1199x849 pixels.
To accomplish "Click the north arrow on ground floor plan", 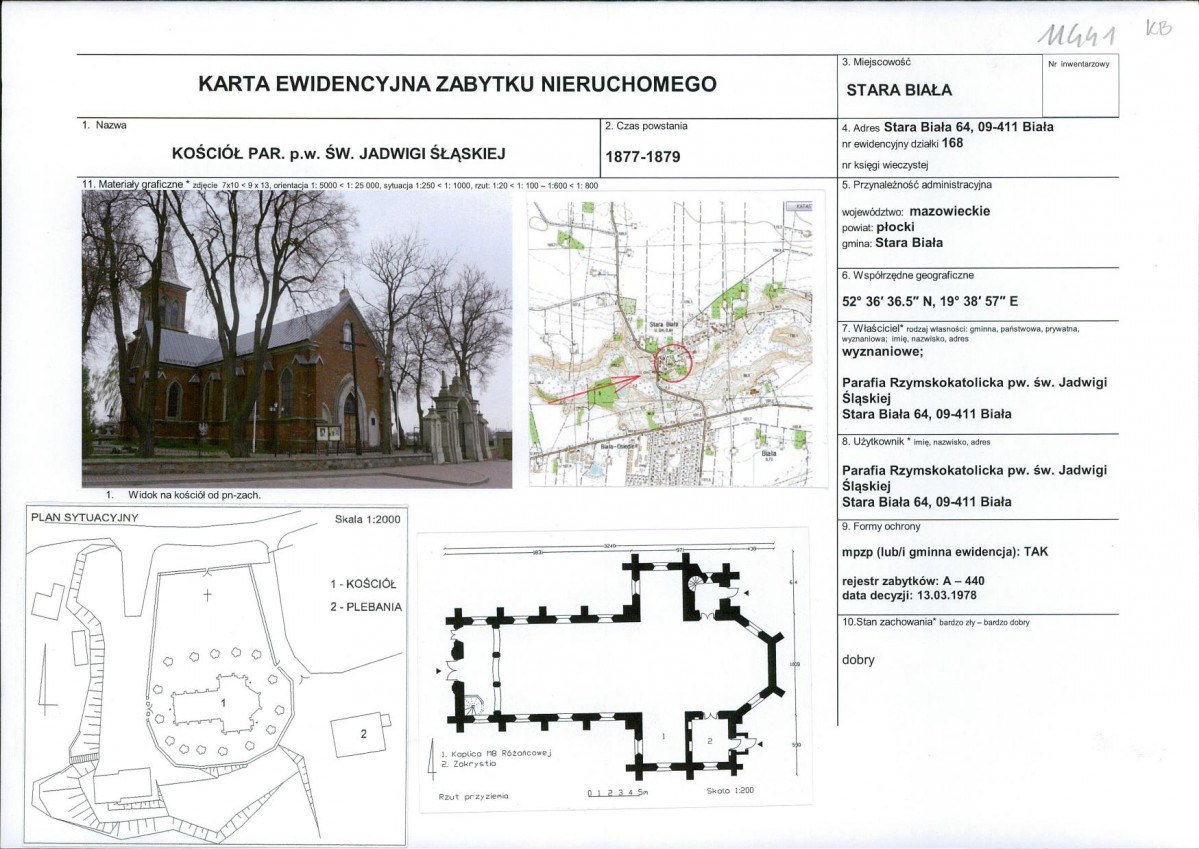I will [x=433, y=760].
